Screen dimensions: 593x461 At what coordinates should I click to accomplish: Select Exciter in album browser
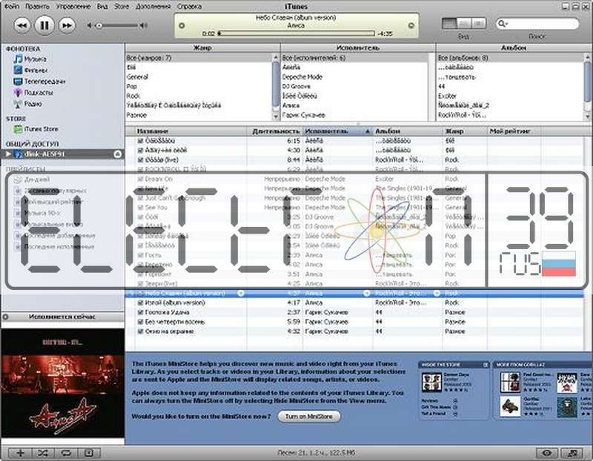coord(447,96)
